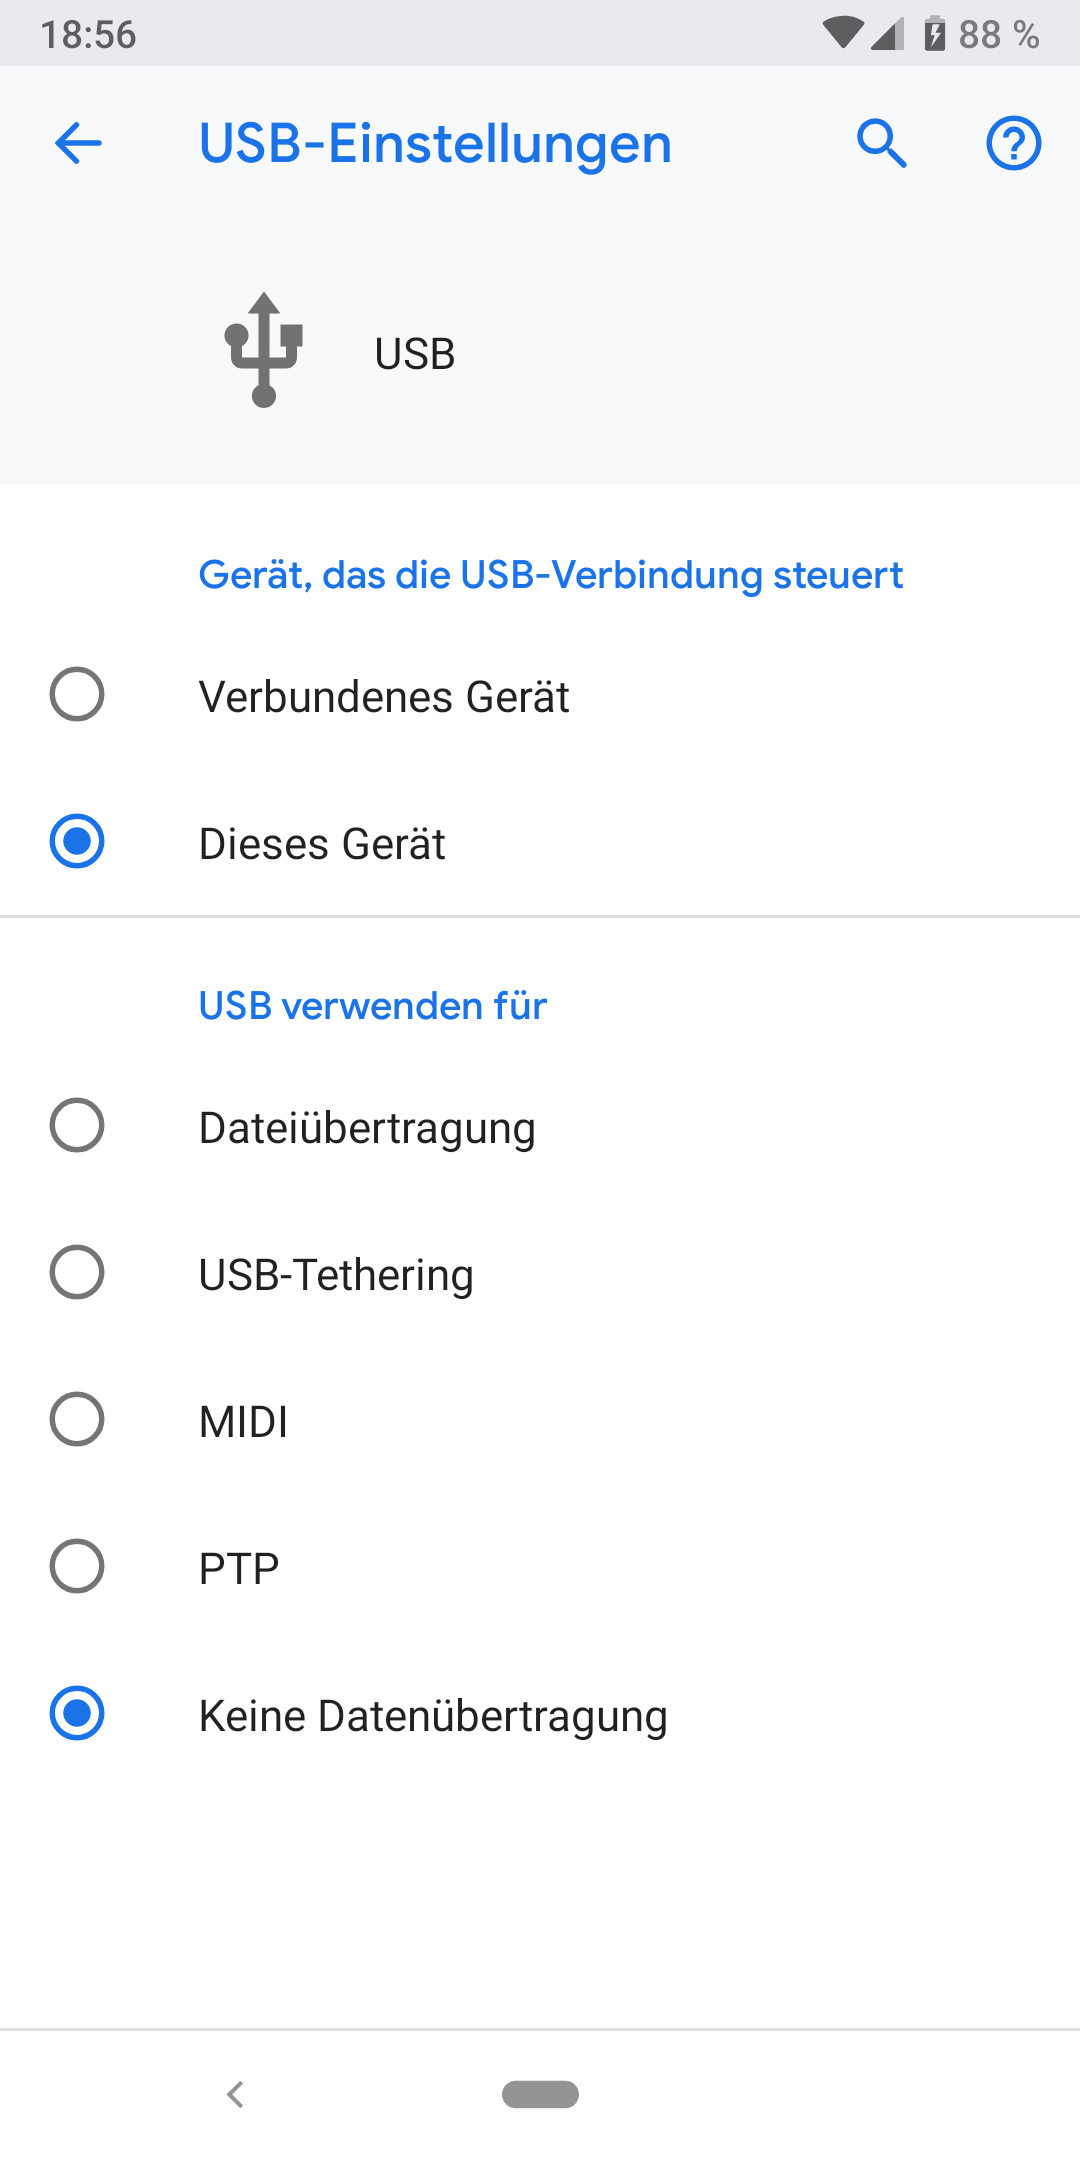
Task: Open help question mark icon
Action: 1013,143
